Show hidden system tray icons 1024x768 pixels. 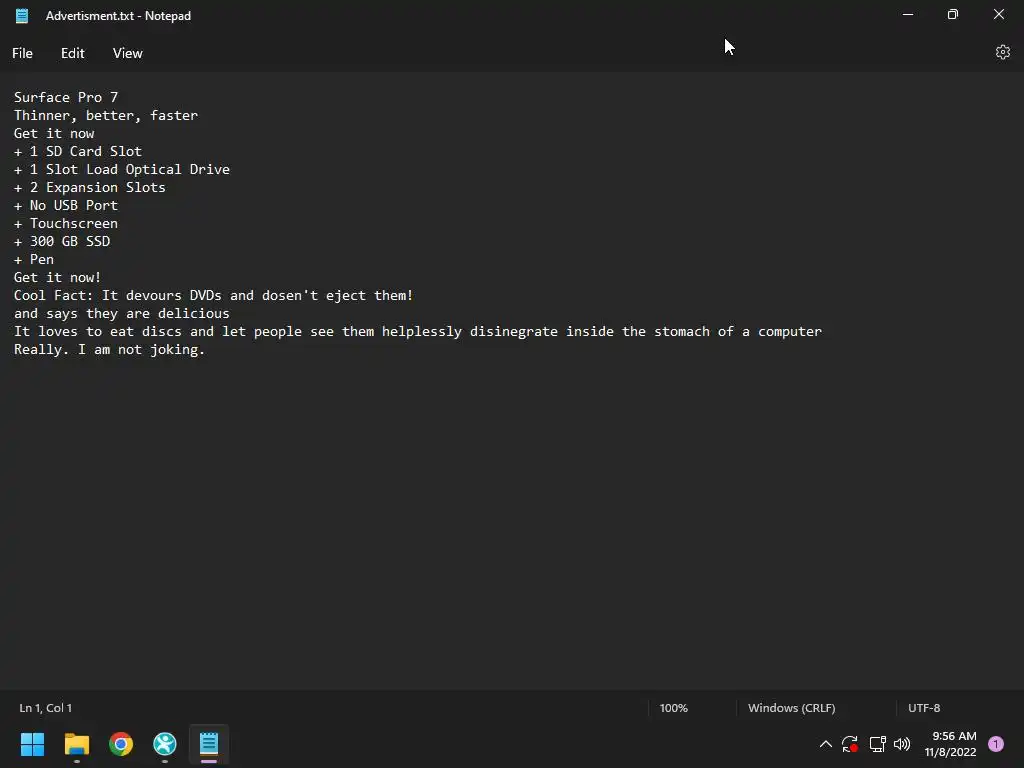pyautogui.click(x=825, y=744)
